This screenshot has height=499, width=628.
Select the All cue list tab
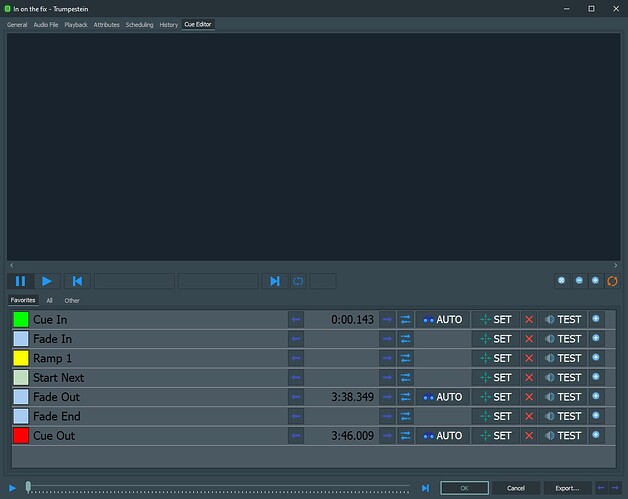pyautogui.click(x=50, y=300)
